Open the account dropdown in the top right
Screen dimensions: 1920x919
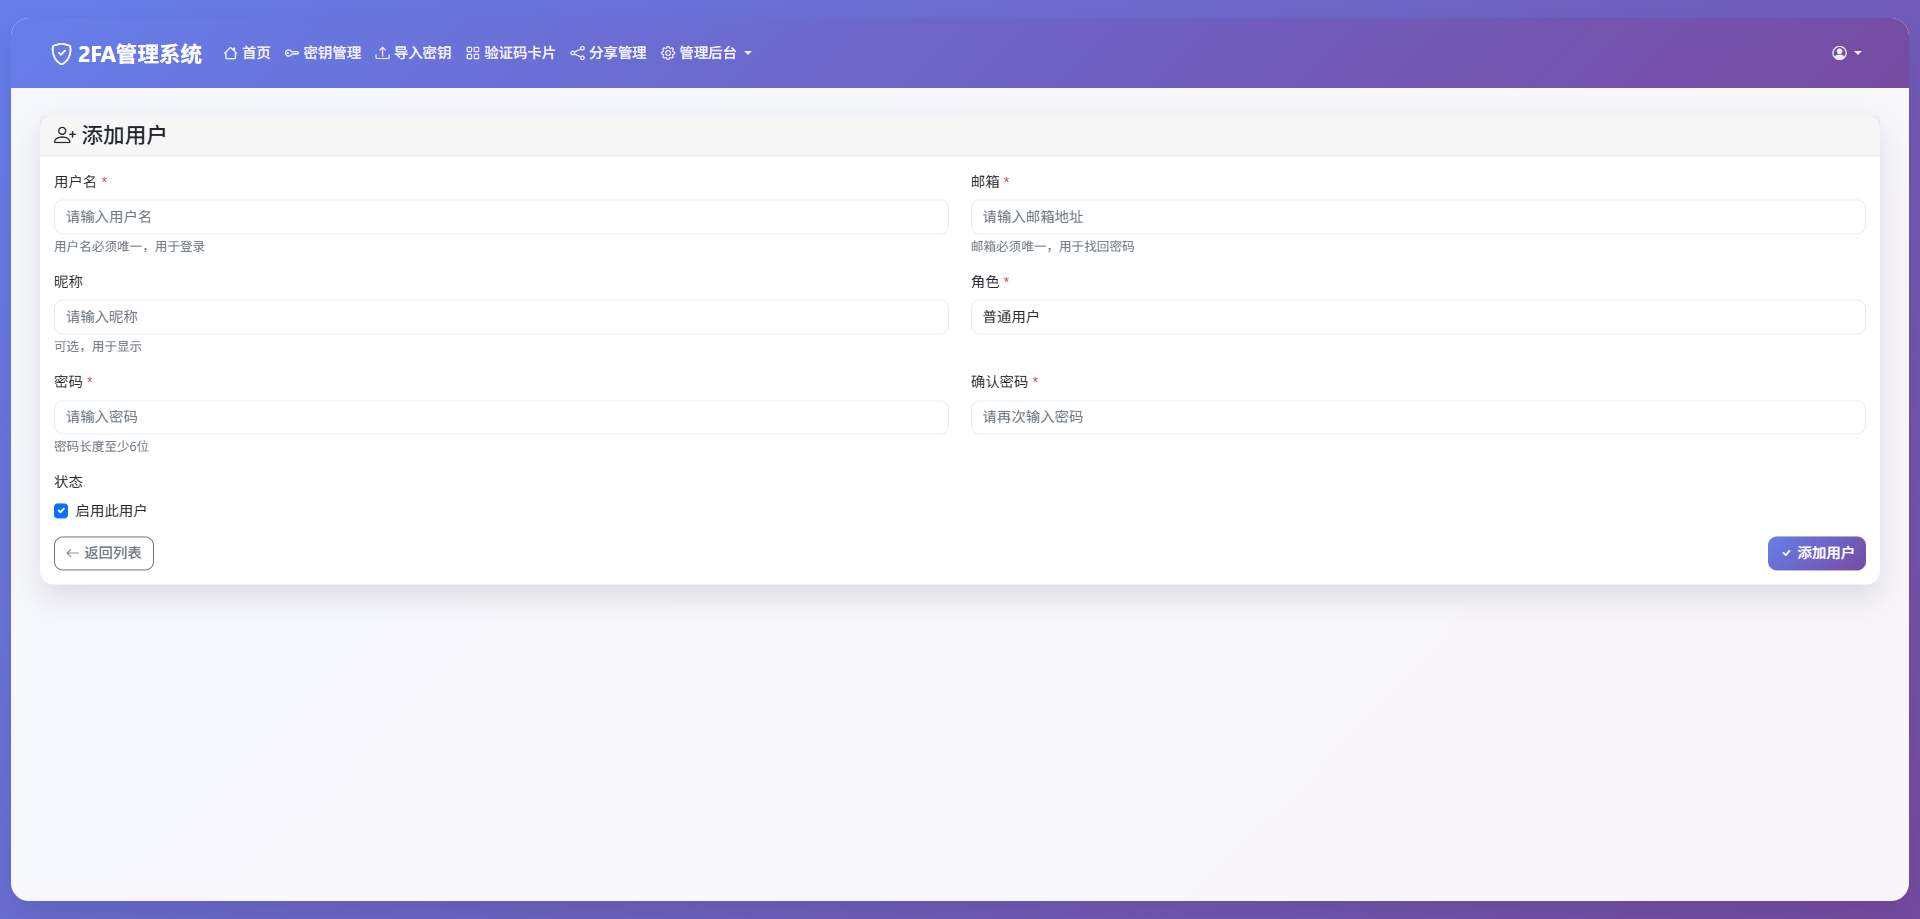point(1845,52)
